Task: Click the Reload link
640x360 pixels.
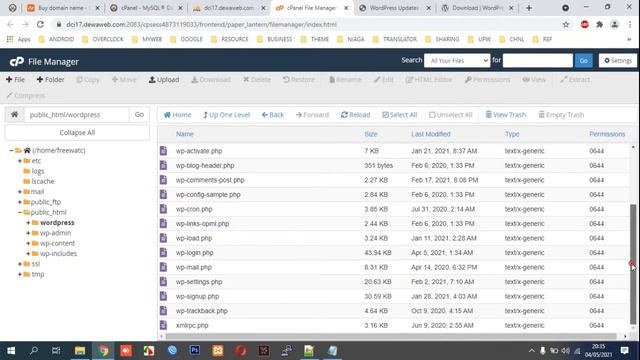Action: click(x=356, y=115)
